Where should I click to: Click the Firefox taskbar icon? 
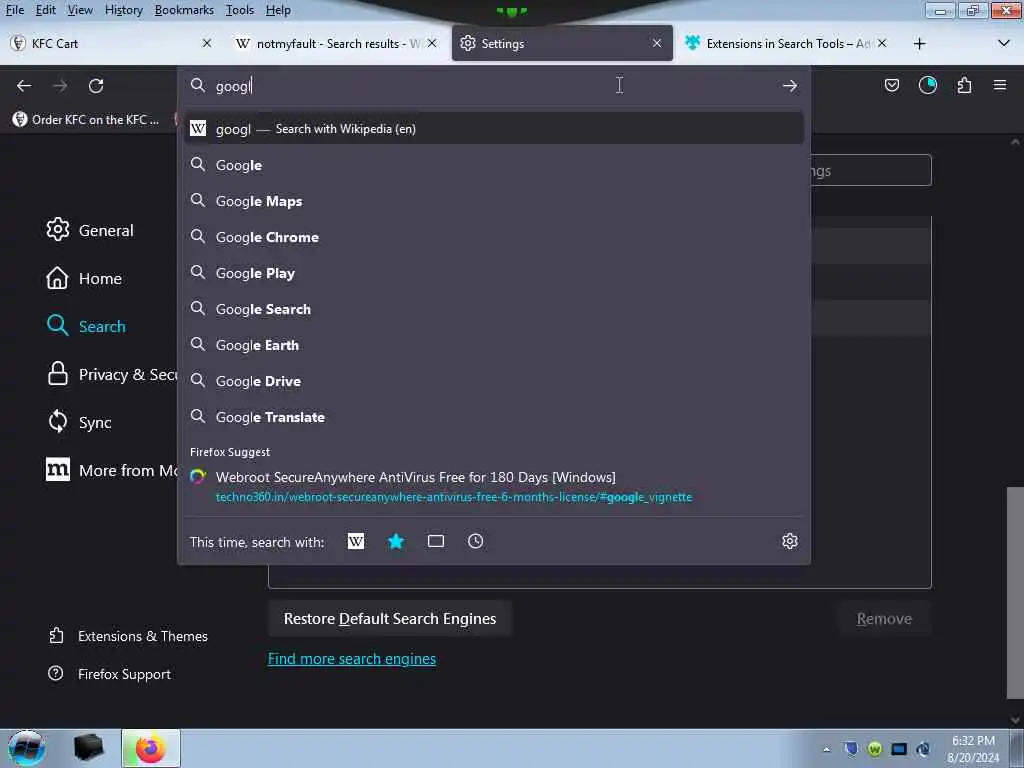(151, 748)
